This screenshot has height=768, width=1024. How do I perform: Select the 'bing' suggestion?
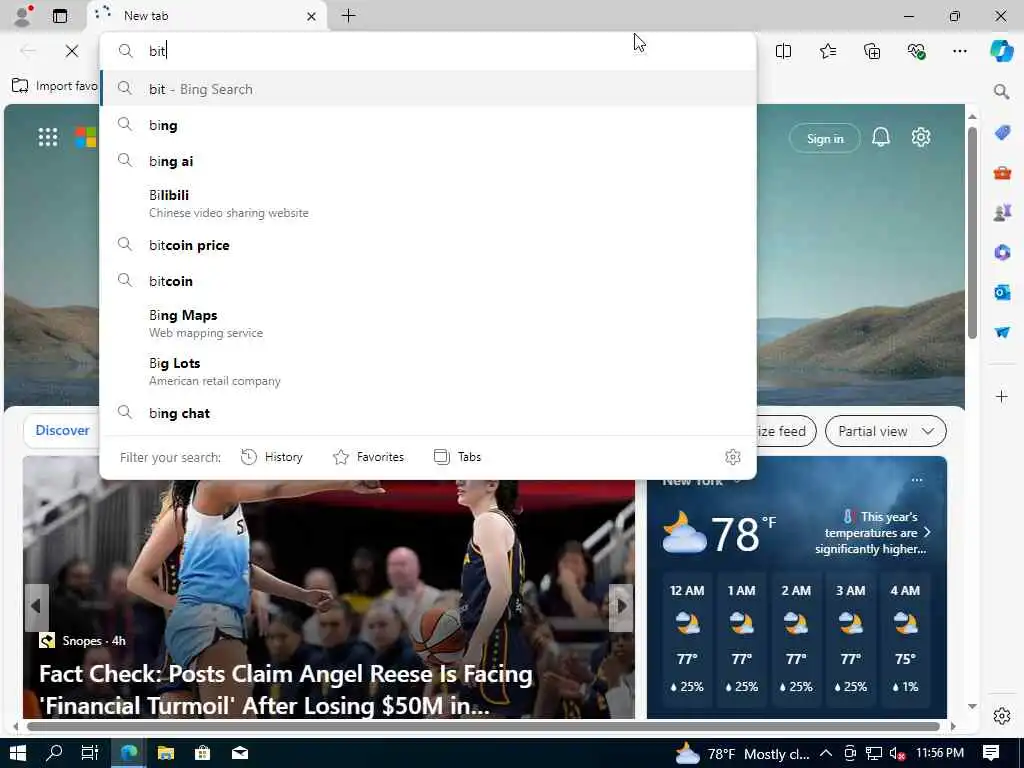point(428,125)
